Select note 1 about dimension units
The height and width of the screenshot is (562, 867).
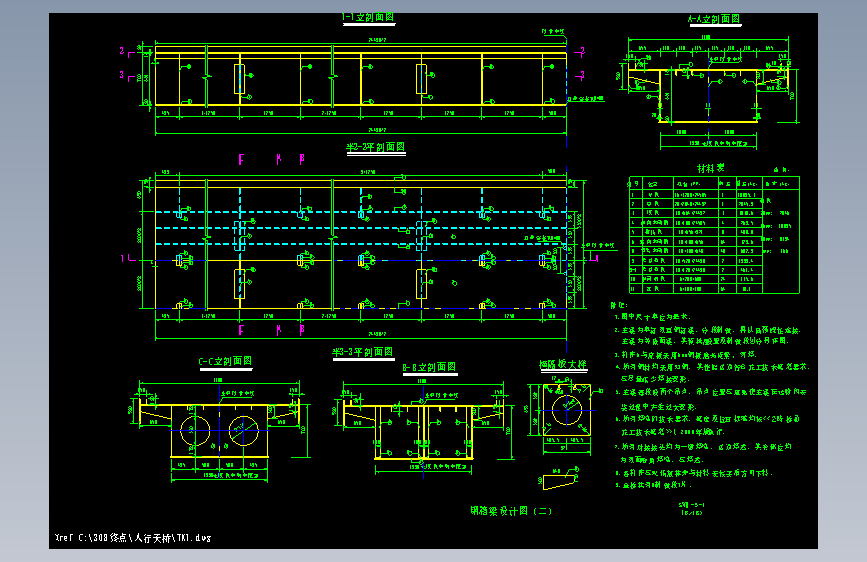coord(652,317)
